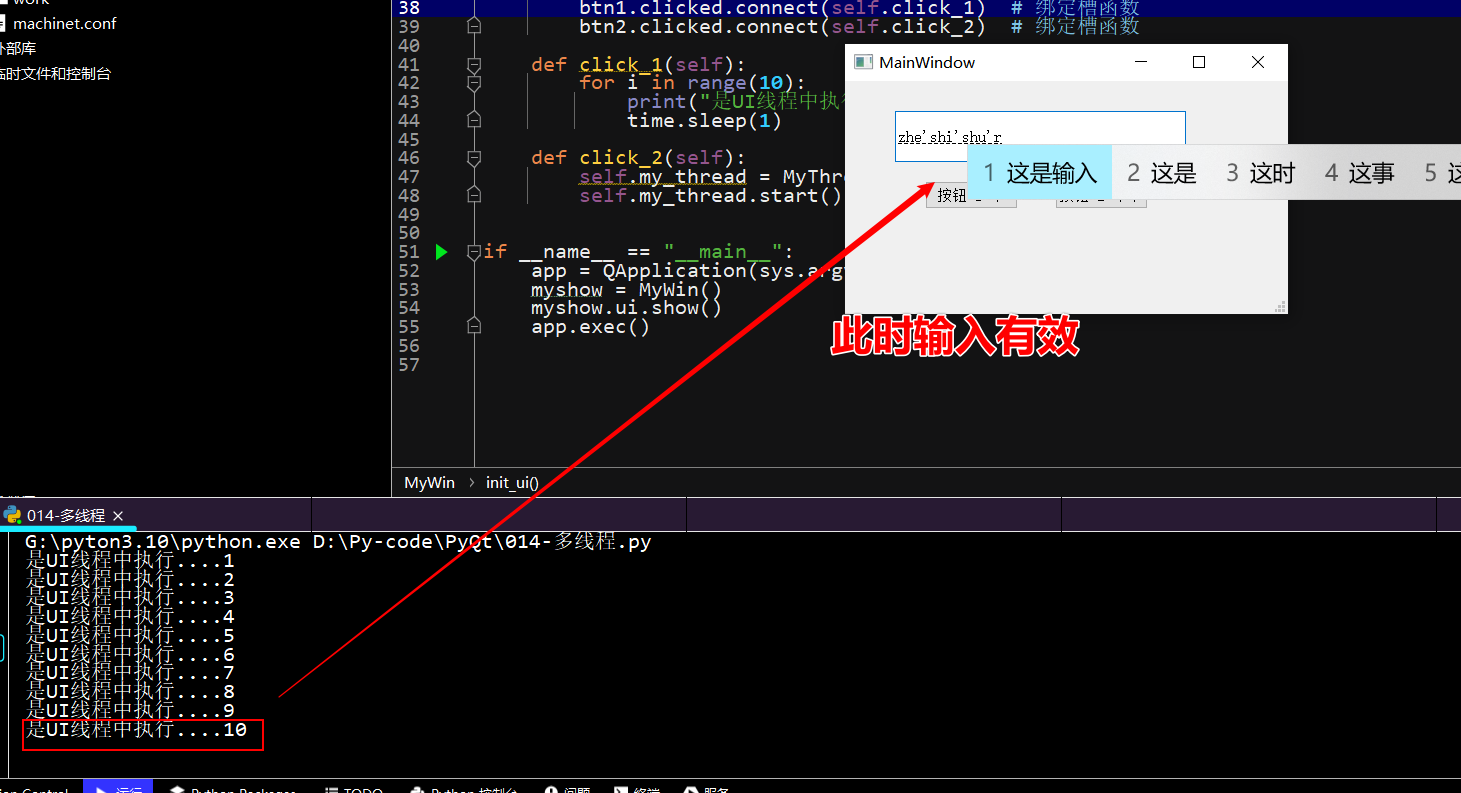Image resolution: width=1461 pixels, height=793 pixels.
Task: Click the init_ui() breadcrumb
Action: pyautogui.click(x=512, y=483)
